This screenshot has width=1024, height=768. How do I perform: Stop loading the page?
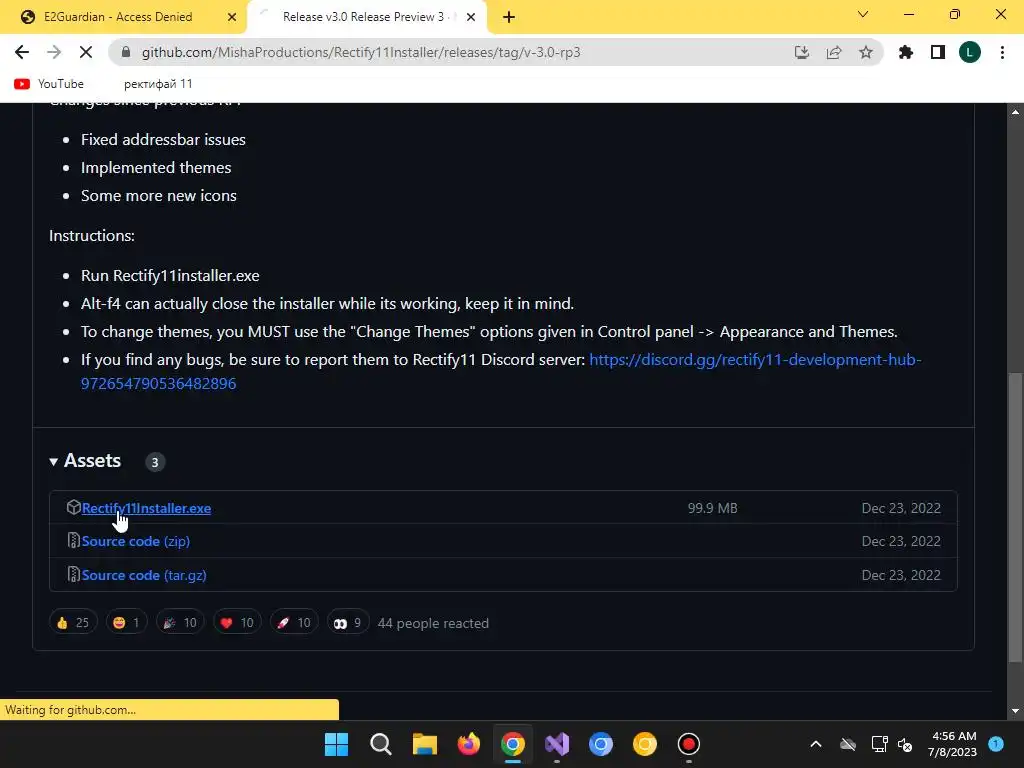click(x=86, y=52)
